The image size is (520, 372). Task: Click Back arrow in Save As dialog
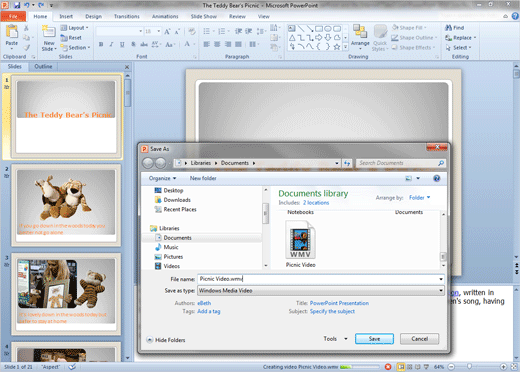148,163
